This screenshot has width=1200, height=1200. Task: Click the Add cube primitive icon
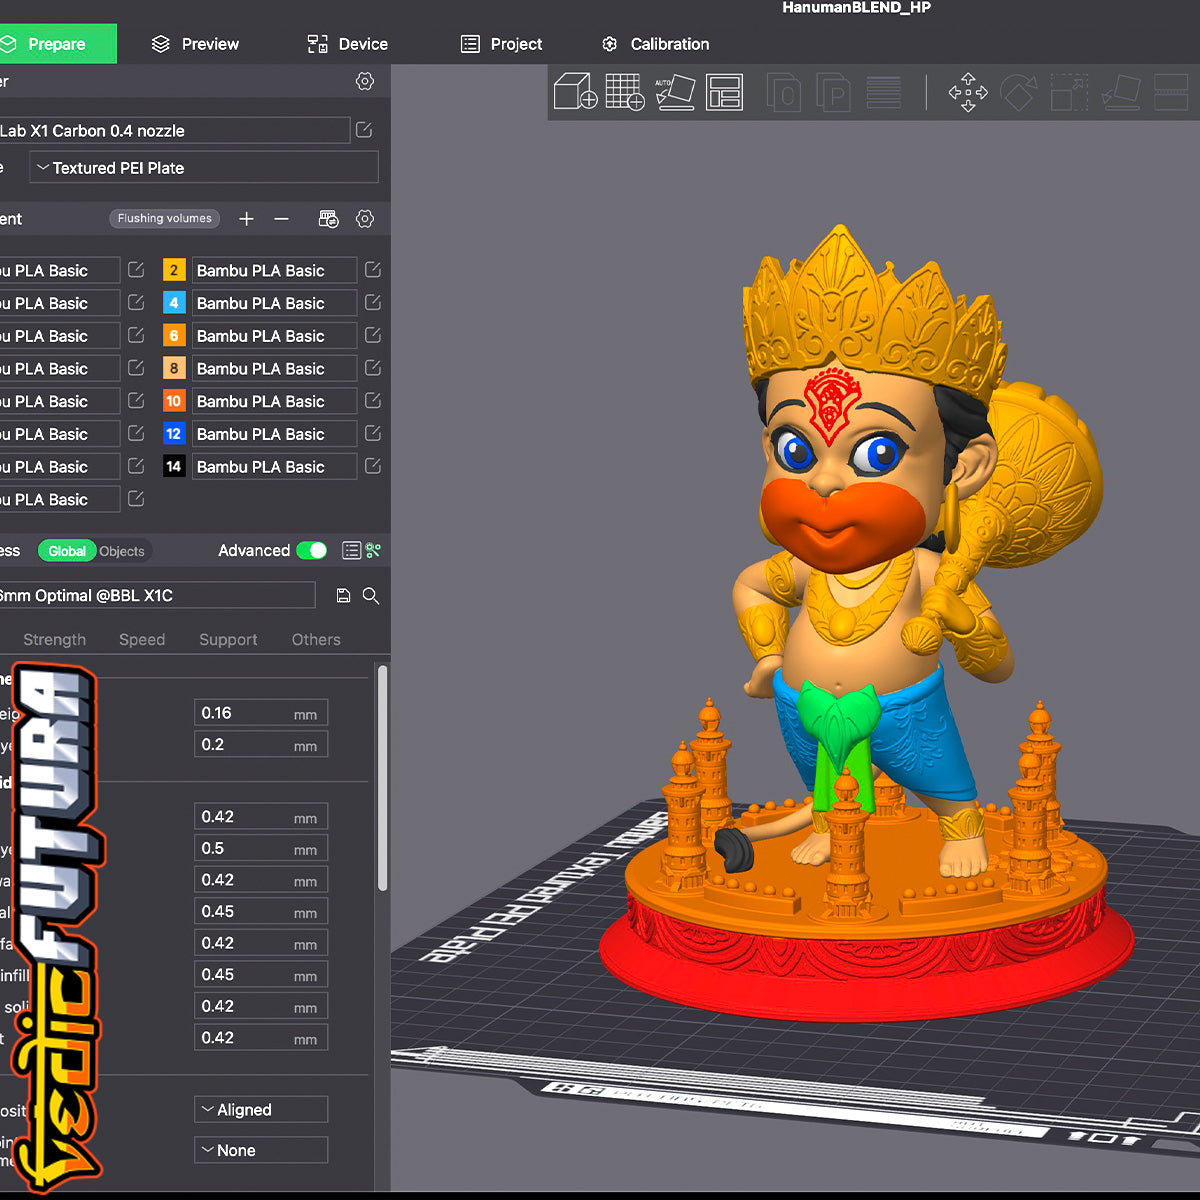point(575,92)
